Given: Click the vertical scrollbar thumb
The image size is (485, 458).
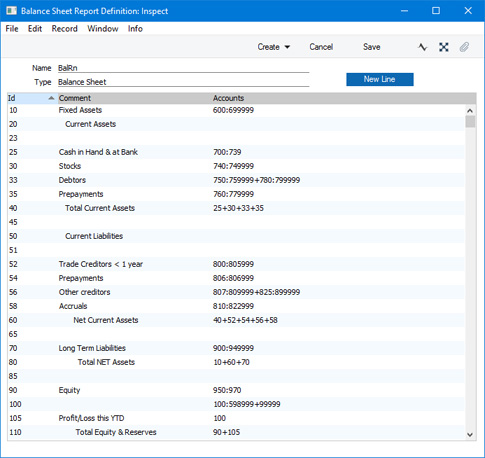Looking at the screenshot, I should 470,121.
